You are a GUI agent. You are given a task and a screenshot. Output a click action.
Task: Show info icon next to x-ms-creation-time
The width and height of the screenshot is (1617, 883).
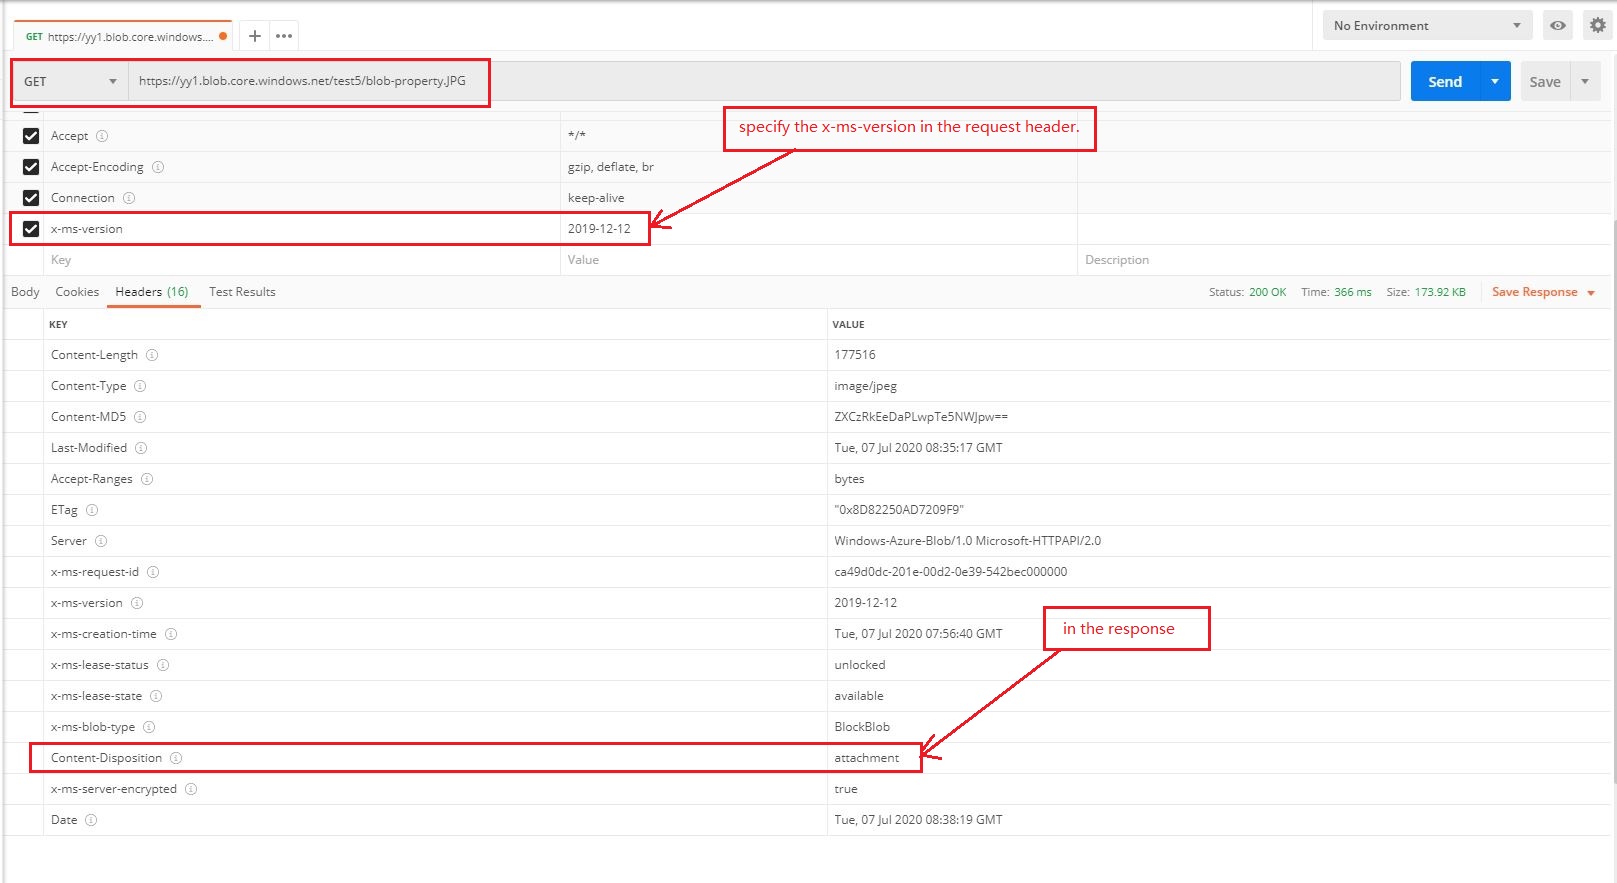(x=171, y=634)
